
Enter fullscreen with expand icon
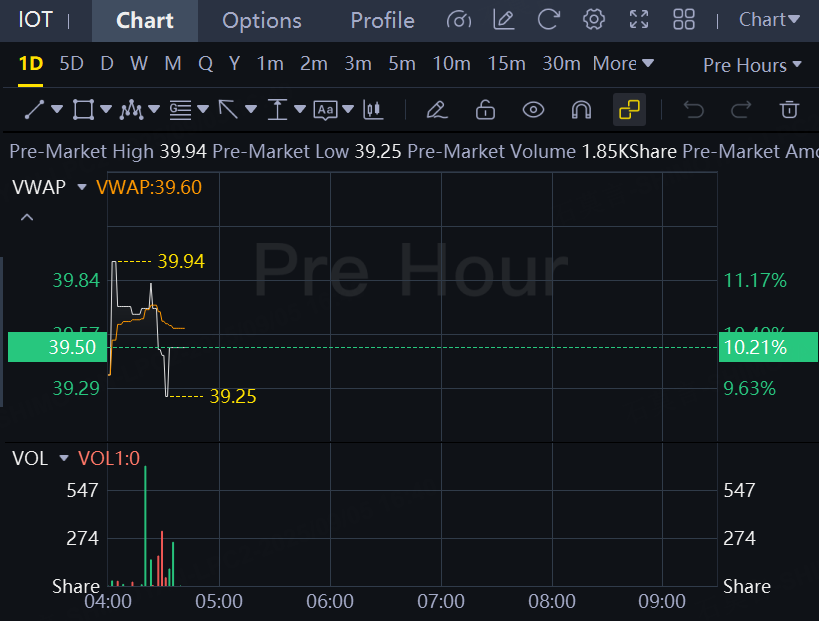click(x=639, y=20)
